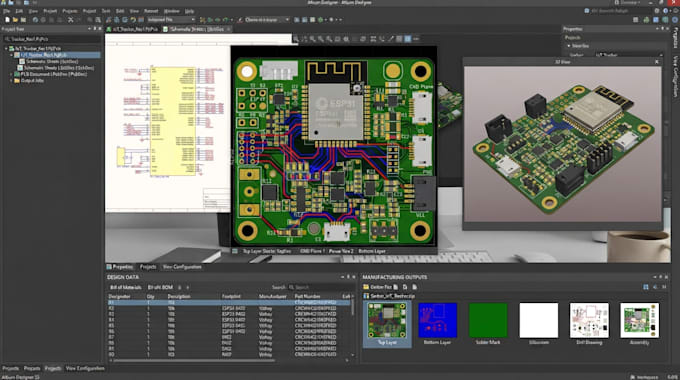Click the new document icon in the toolbar

tap(7, 20)
